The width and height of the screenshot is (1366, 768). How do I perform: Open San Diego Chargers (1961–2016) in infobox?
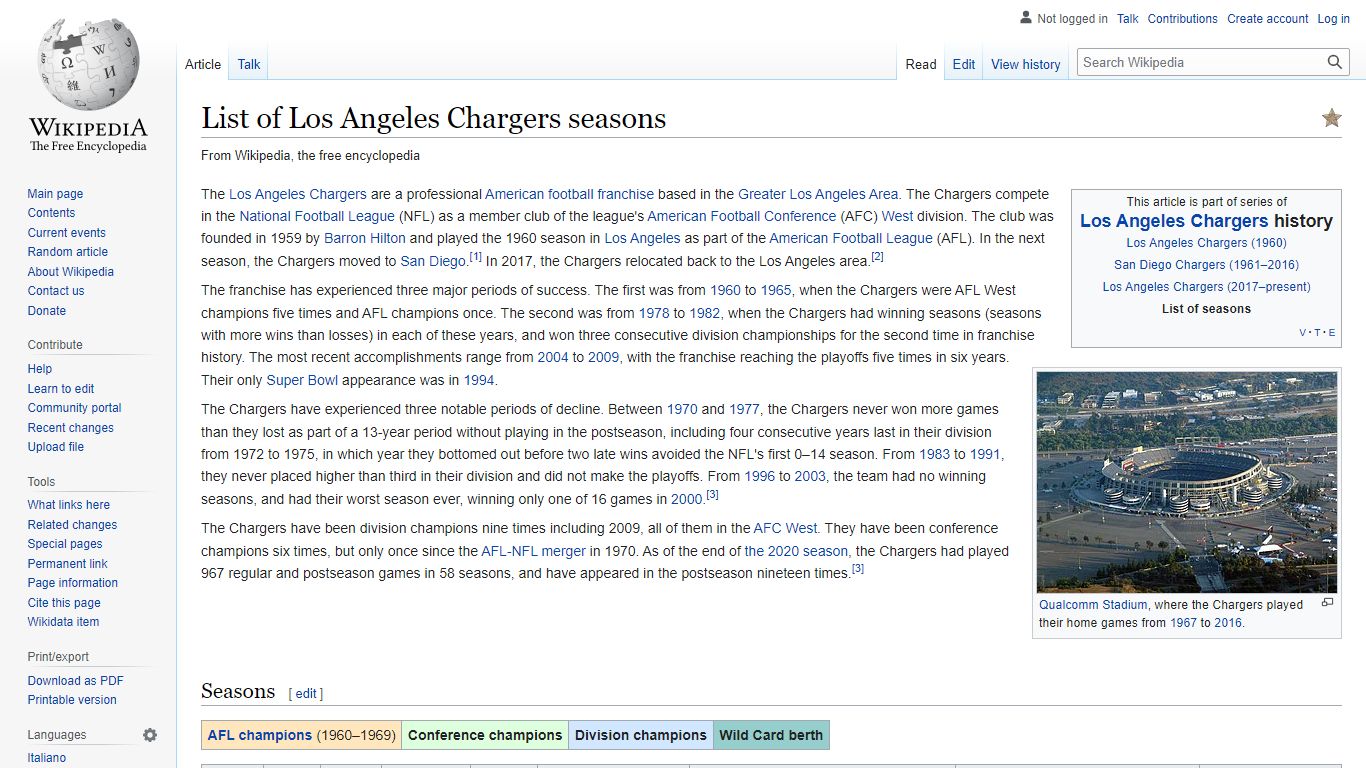coord(1206,265)
